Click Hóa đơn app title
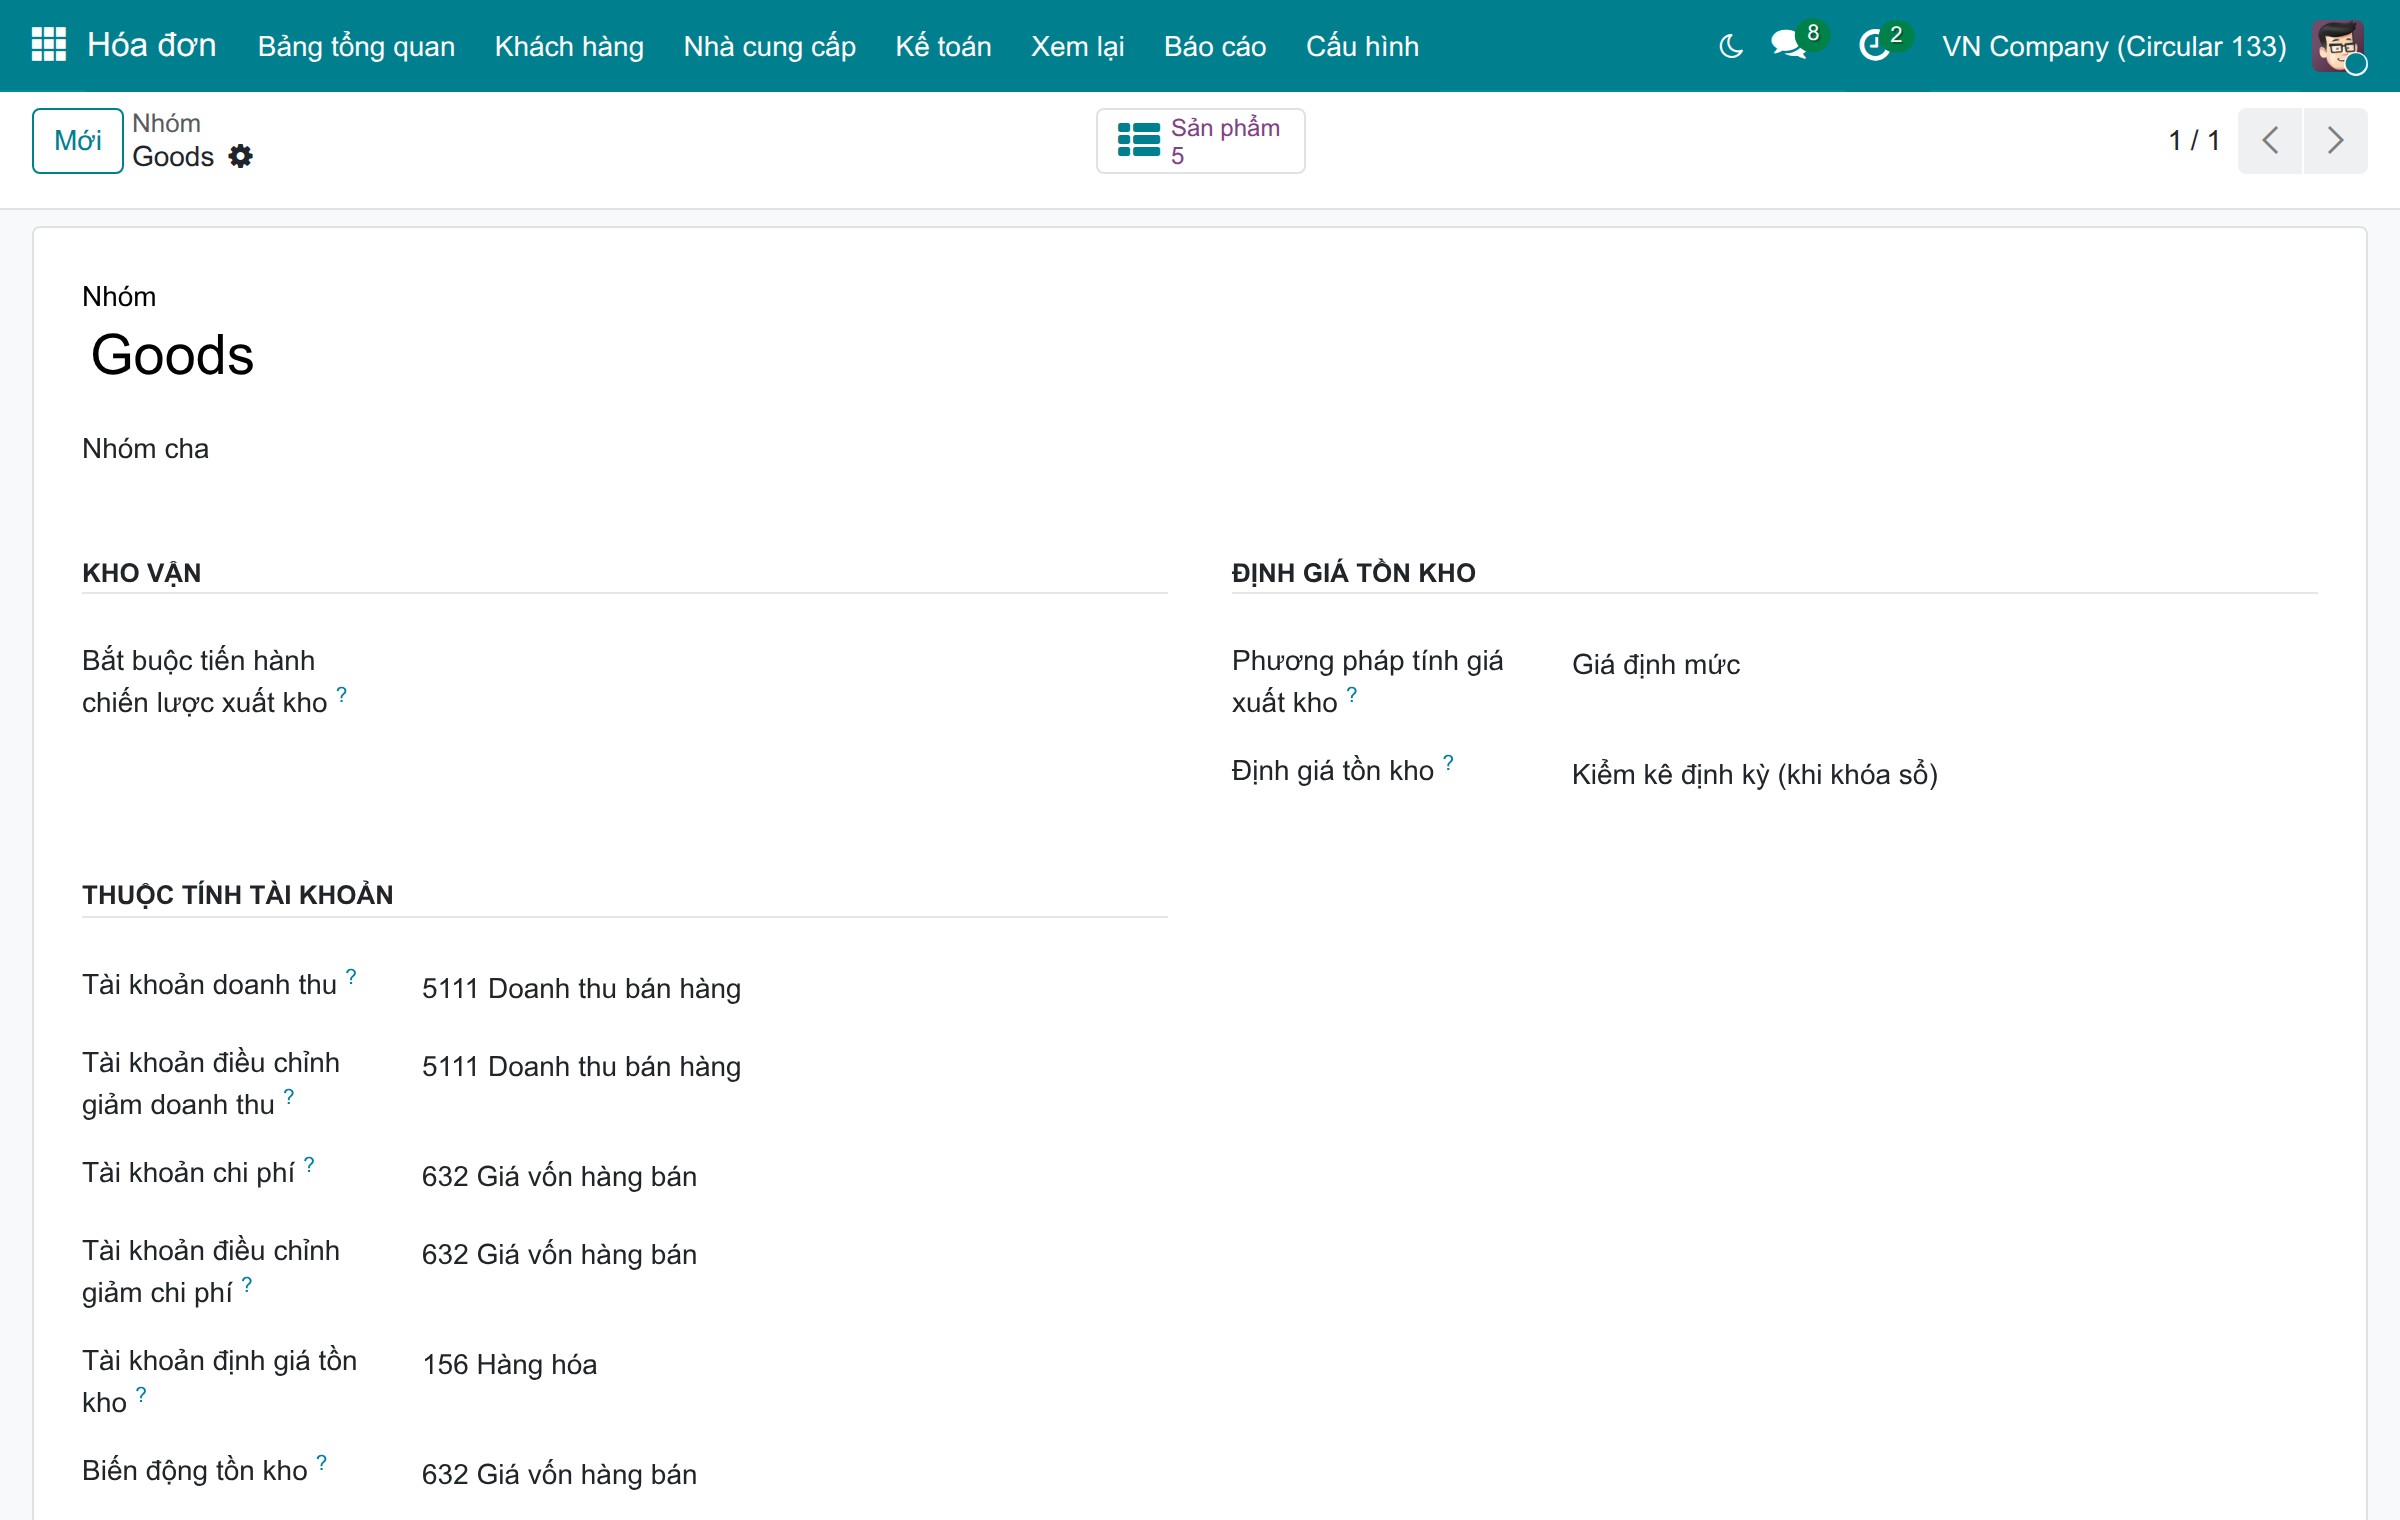This screenshot has width=2400, height=1520. (151, 45)
